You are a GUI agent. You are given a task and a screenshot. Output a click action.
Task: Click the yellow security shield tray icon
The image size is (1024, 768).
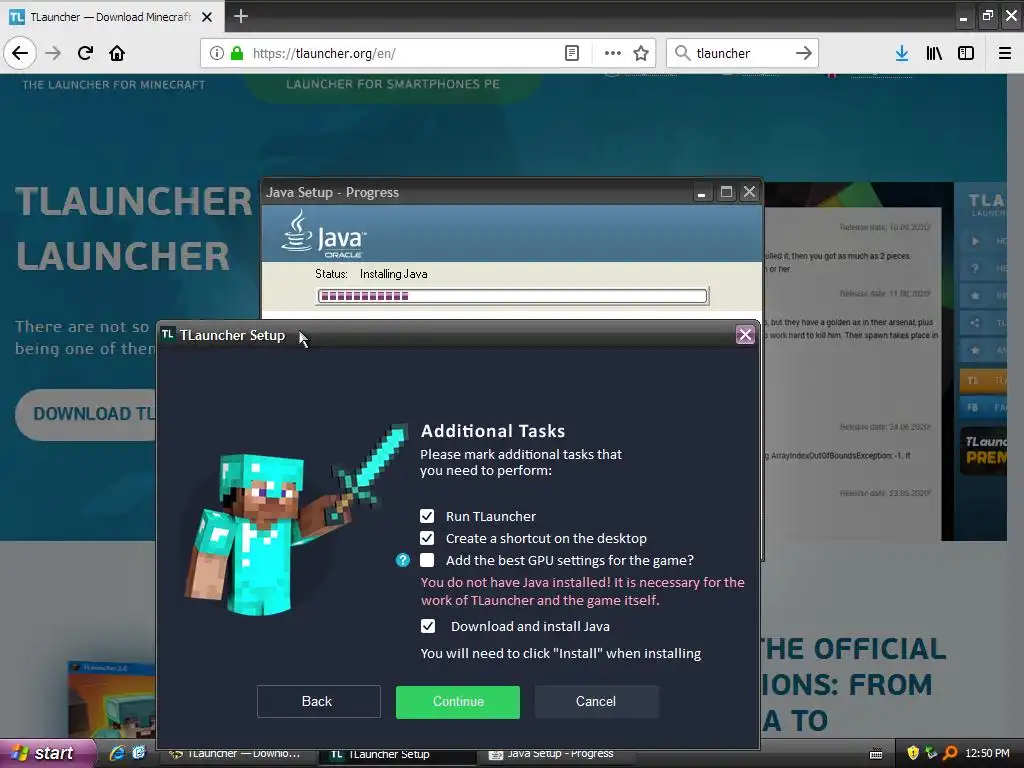913,753
